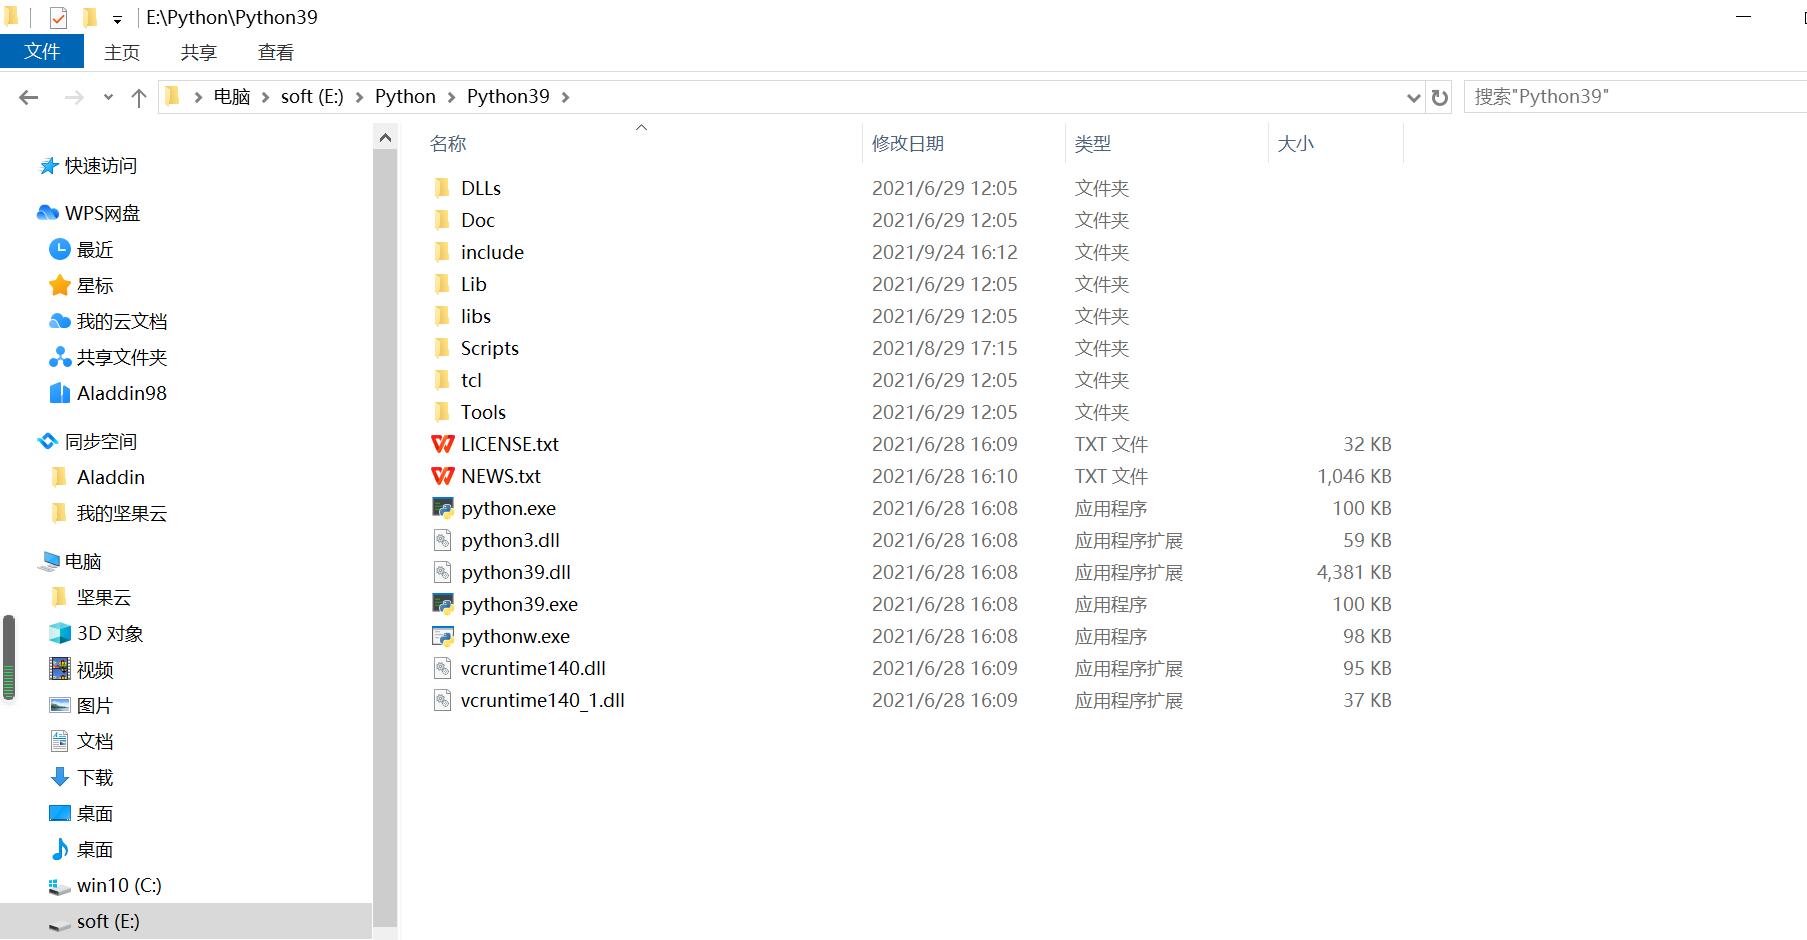The image size is (1807, 940).
Task: Open the 文件 menu tab
Action: pyautogui.click(x=42, y=52)
